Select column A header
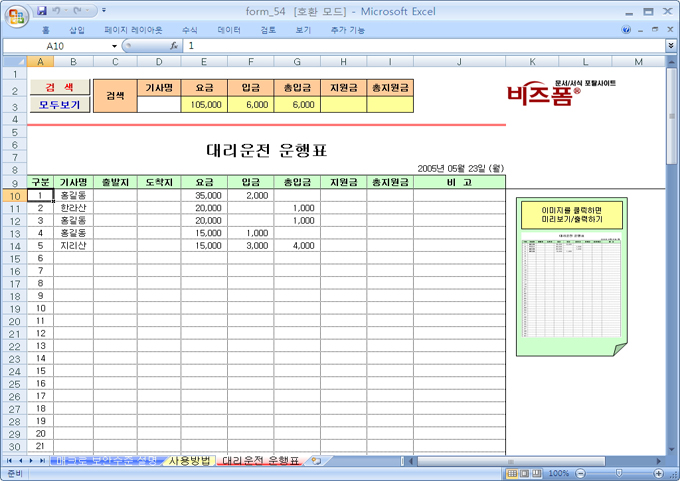 40,62
